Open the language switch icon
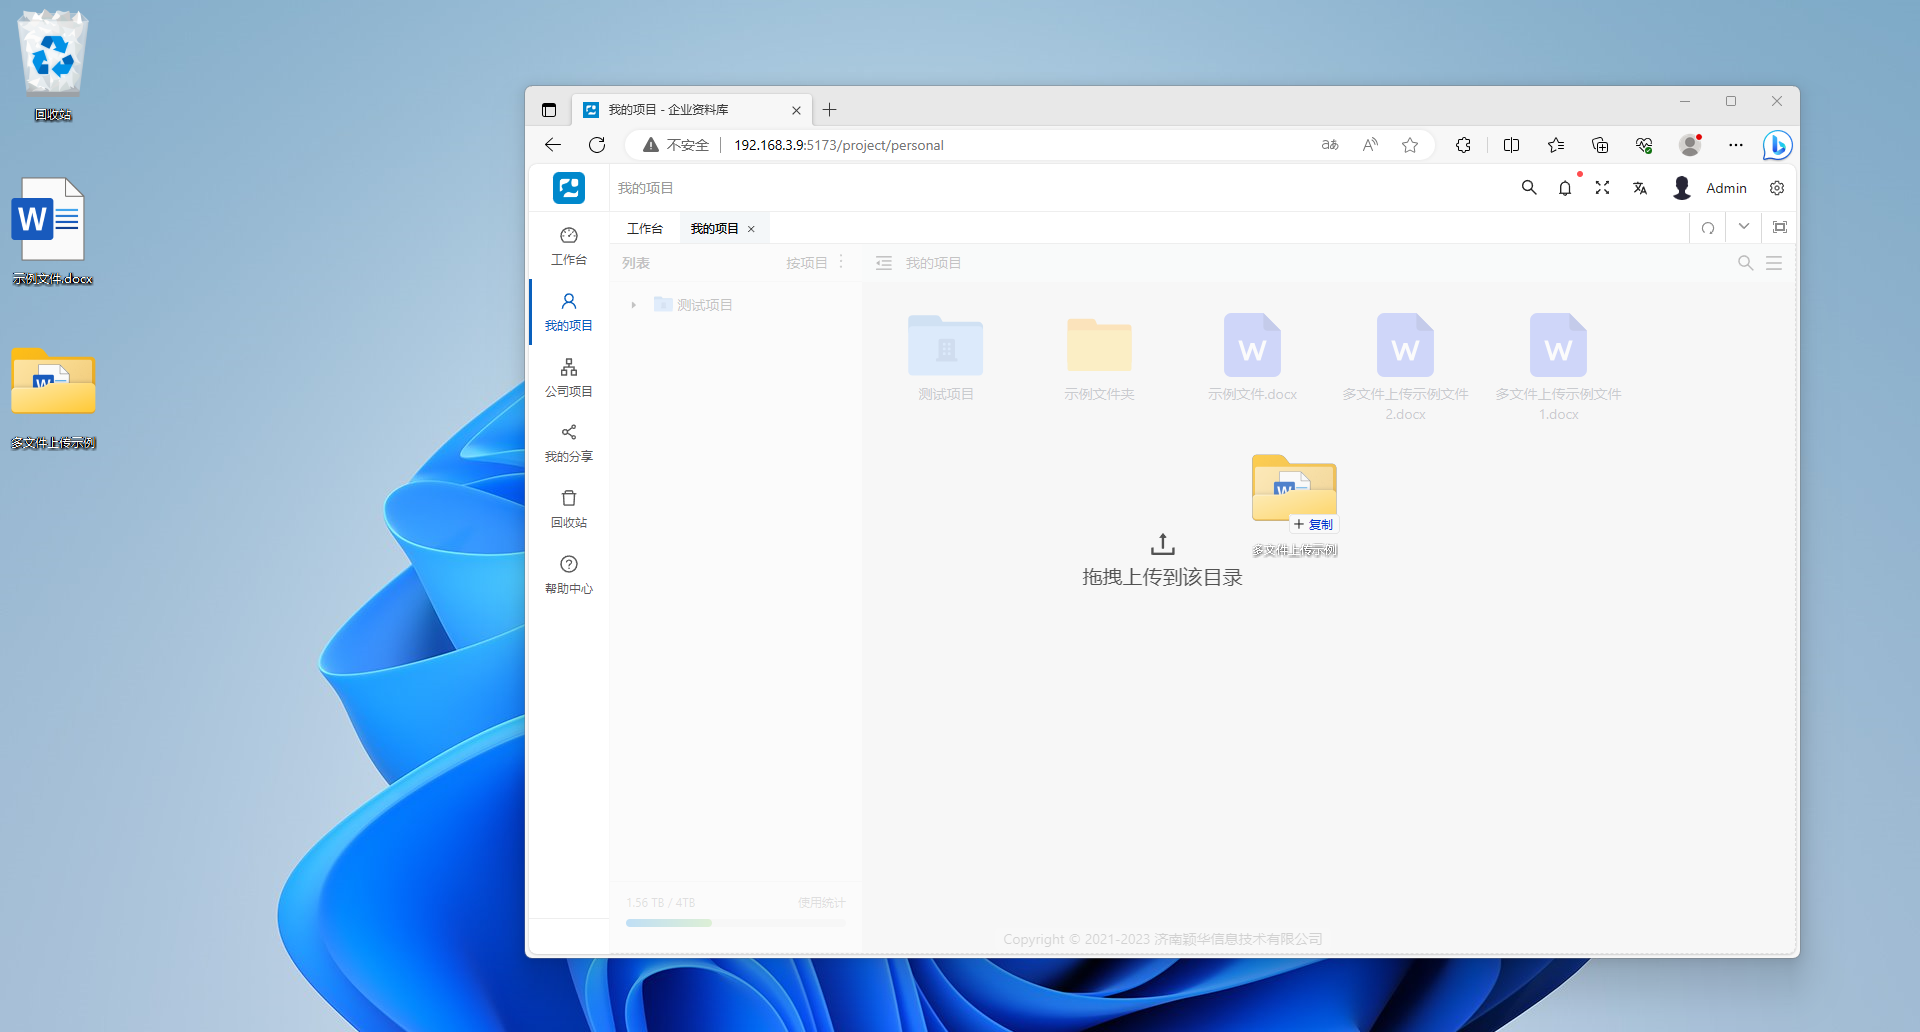This screenshot has height=1032, width=1920. tap(1640, 188)
